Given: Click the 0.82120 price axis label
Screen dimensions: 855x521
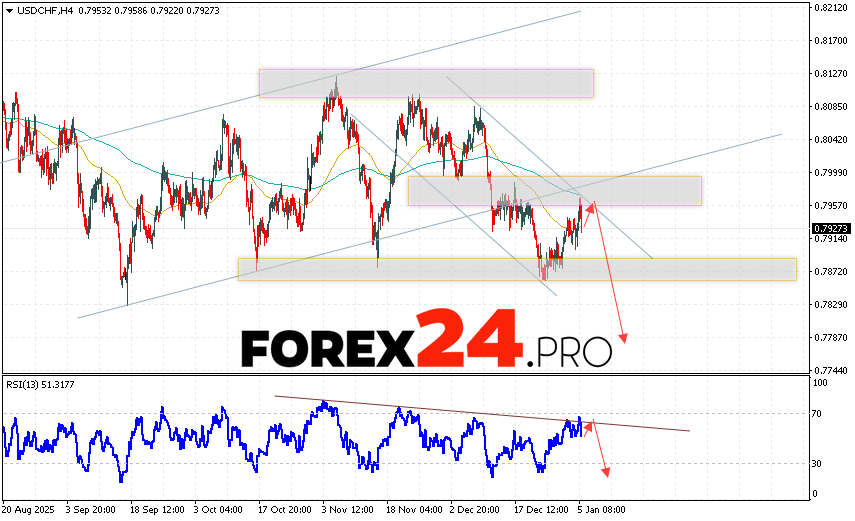Looking at the screenshot, I should pyautogui.click(x=831, y=8).
